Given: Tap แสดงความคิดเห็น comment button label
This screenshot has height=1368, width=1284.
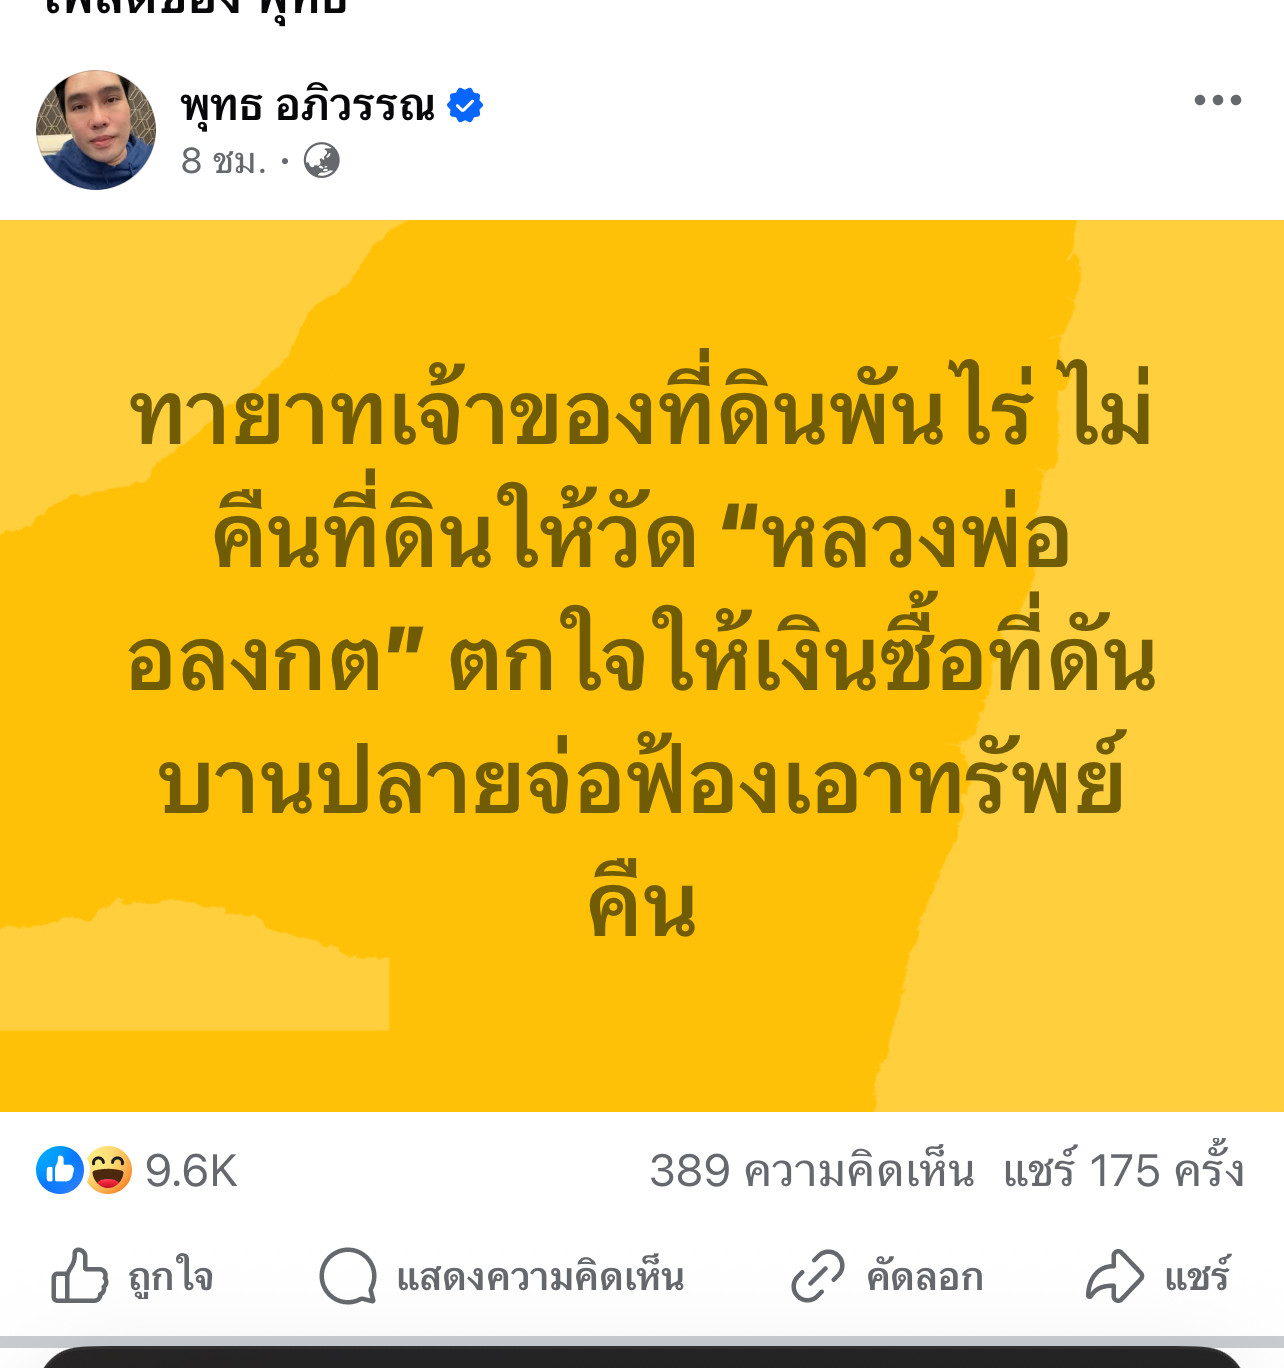Looking at the screenshot, I should 540,1277.
